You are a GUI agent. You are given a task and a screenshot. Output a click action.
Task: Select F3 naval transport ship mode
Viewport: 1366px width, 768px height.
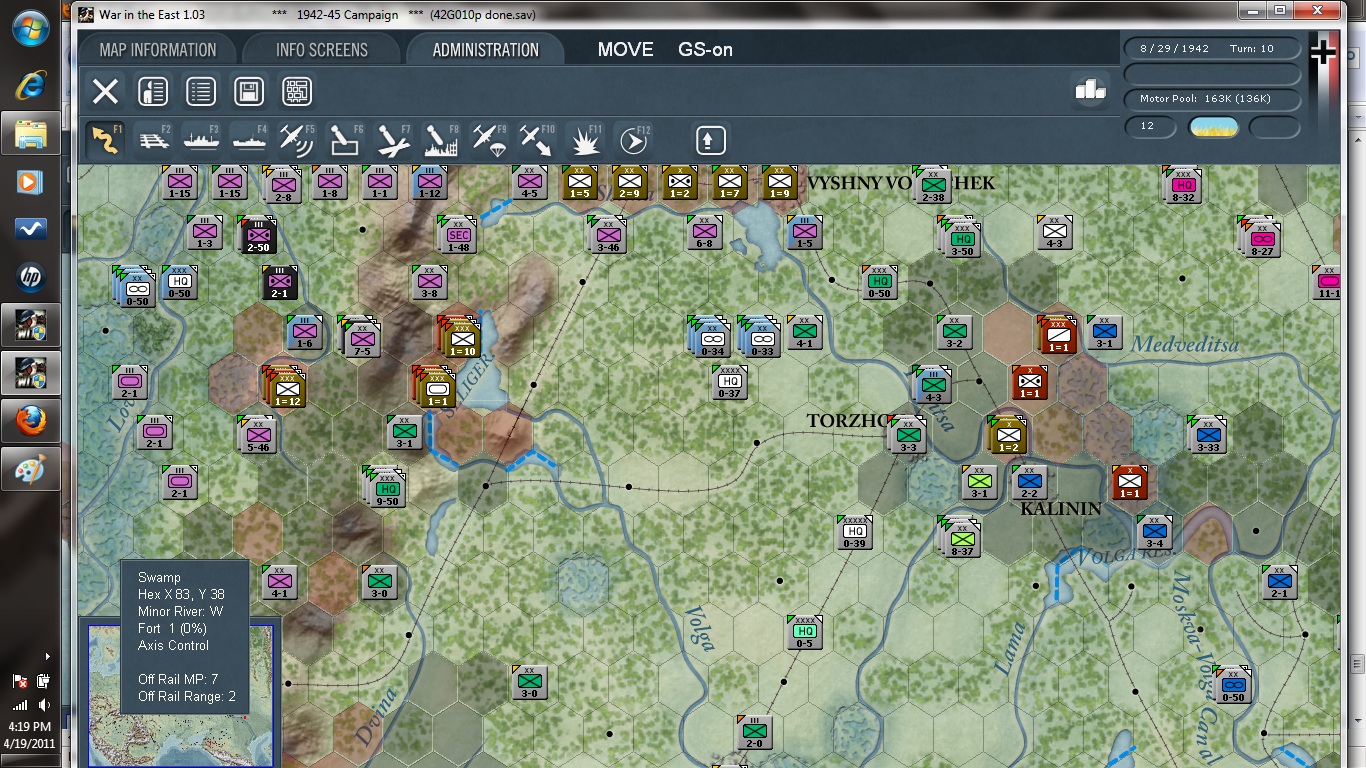tap(202, 139)
